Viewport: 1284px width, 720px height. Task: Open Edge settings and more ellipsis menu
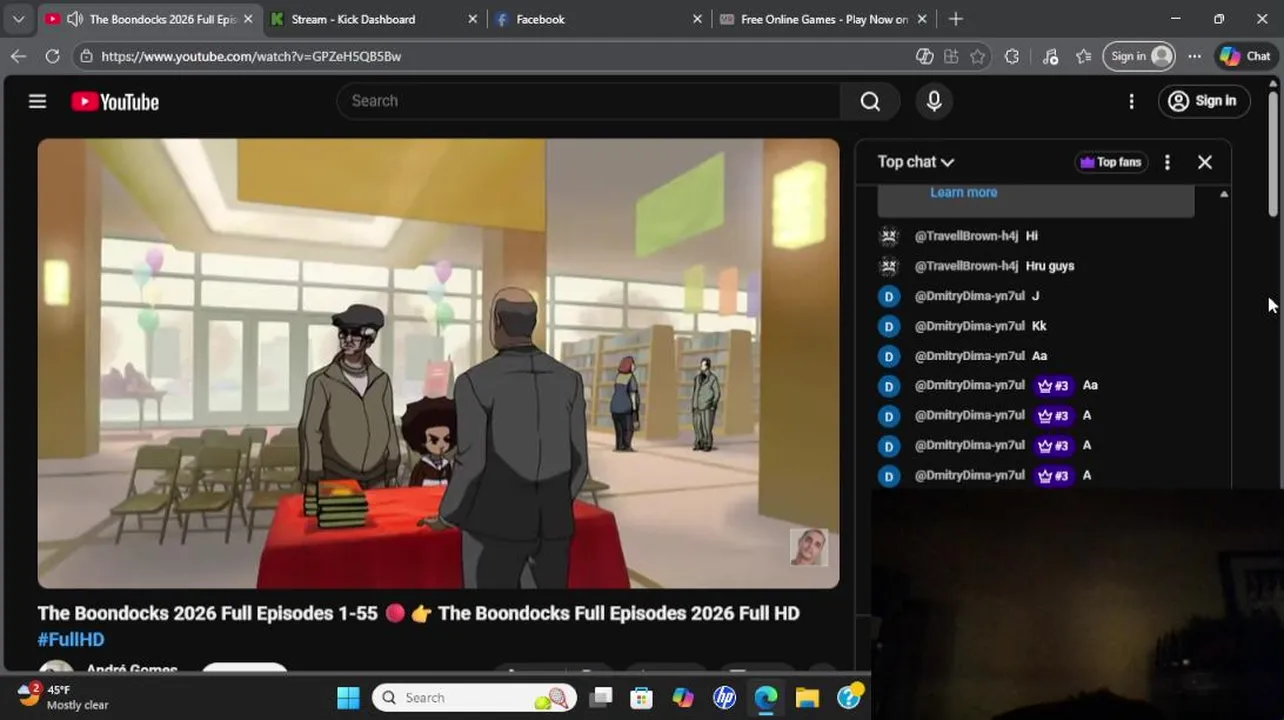coord(1194,56)
